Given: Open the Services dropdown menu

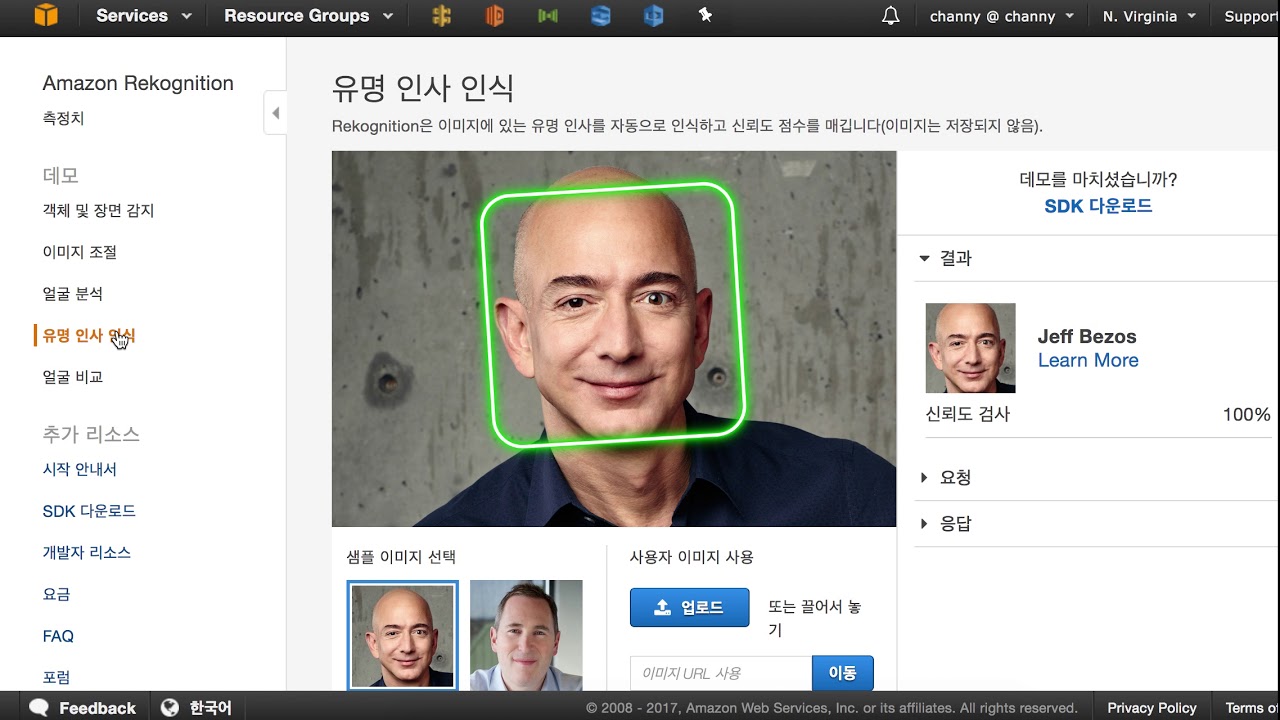Looking at the screenshot, I should pyautogui.click(x=143, y=16).
